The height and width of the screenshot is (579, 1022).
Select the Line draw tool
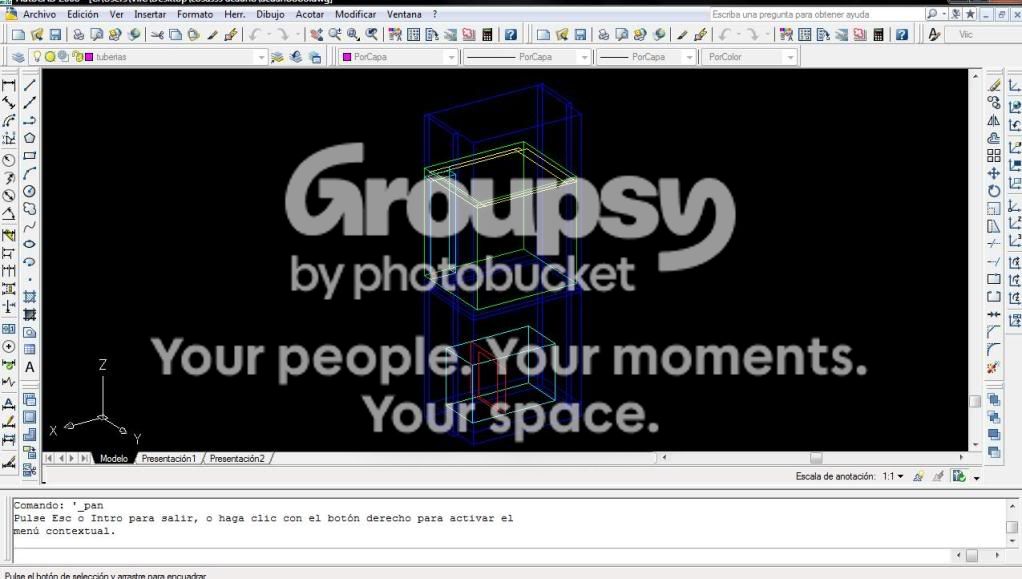pyautogui.click(x=29, y=85)
